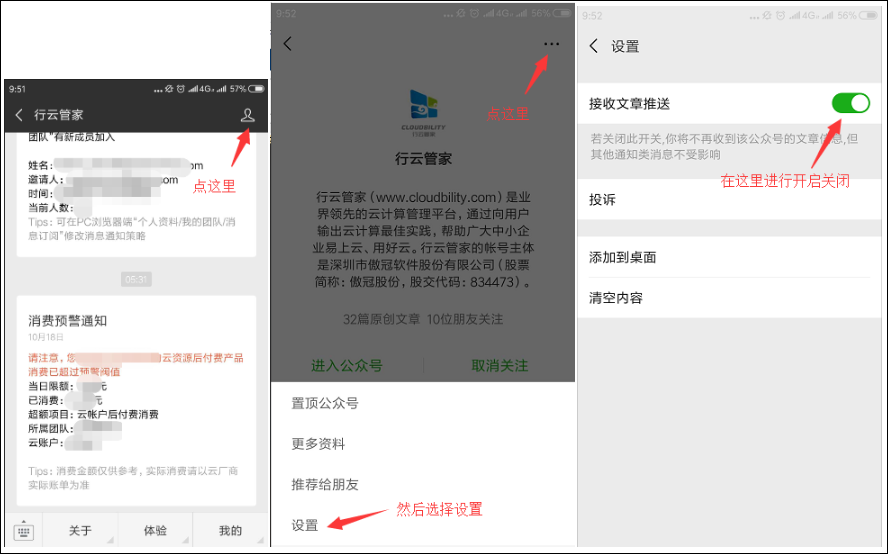Tap the Cloudbility logo avatar
Image resolution: width=888 pixels, height=554 pixels.
click(x=424, y=113)
